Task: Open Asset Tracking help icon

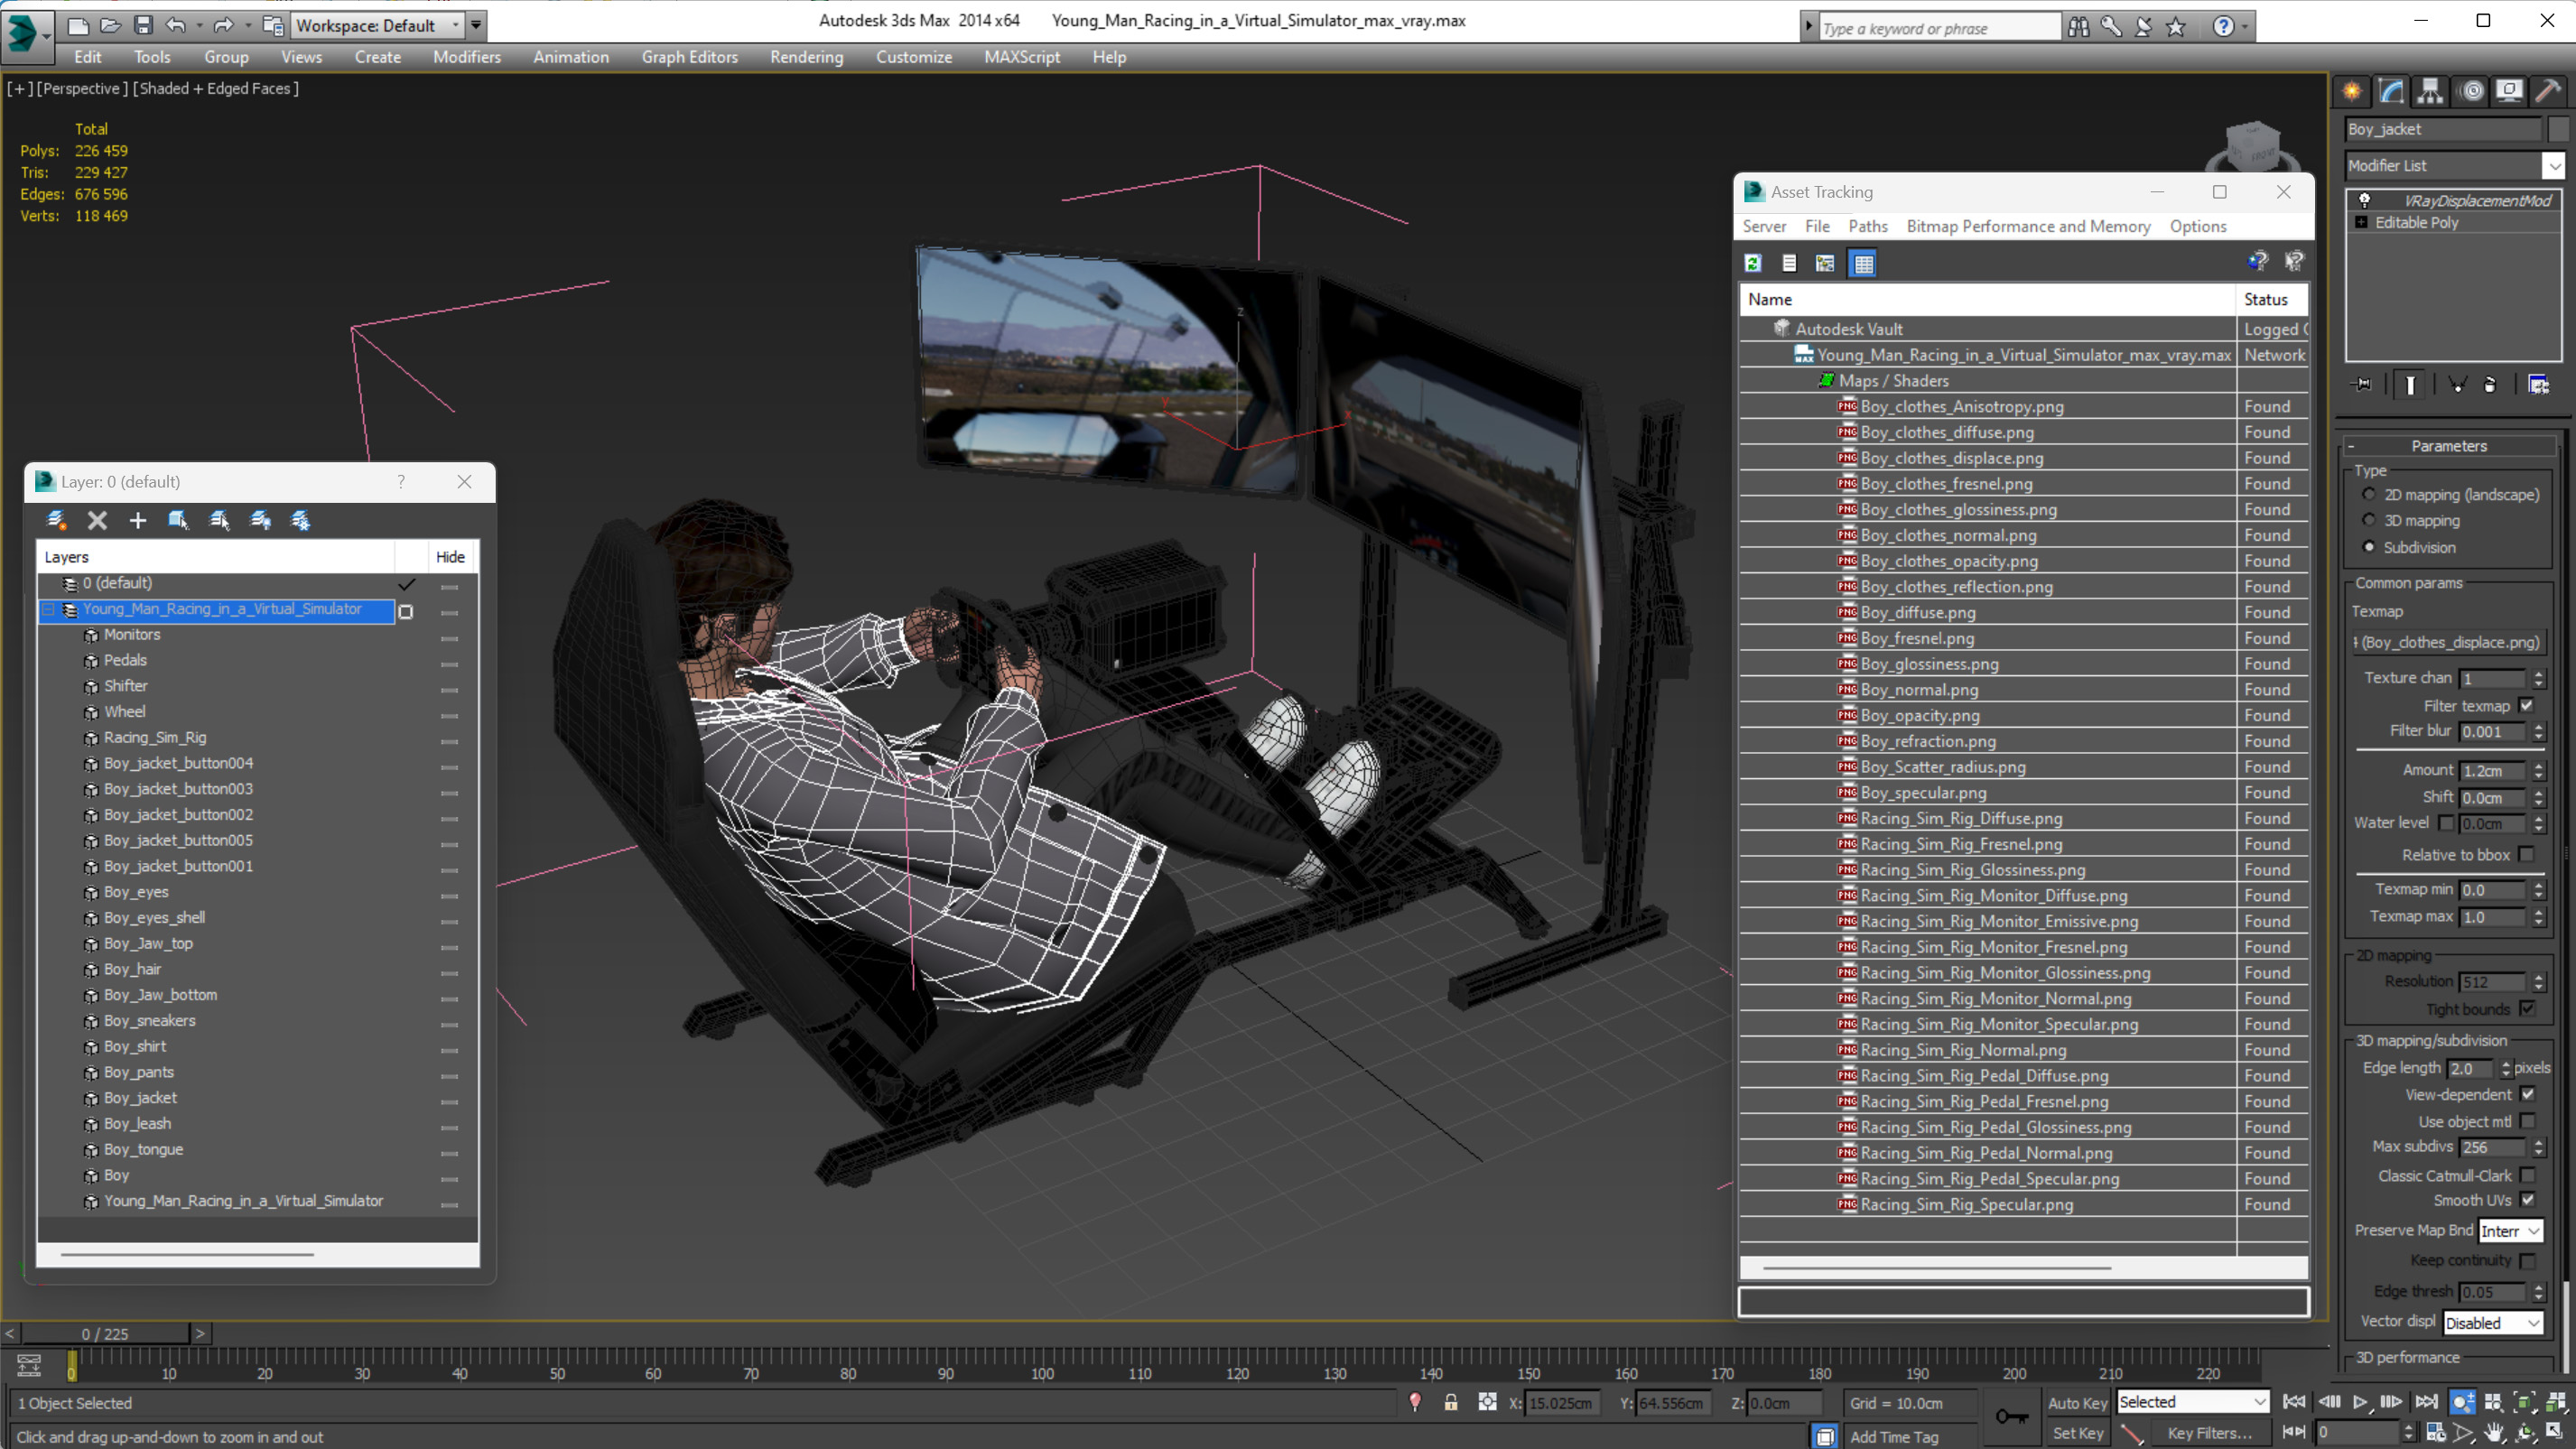Action: click(2257, 262)
